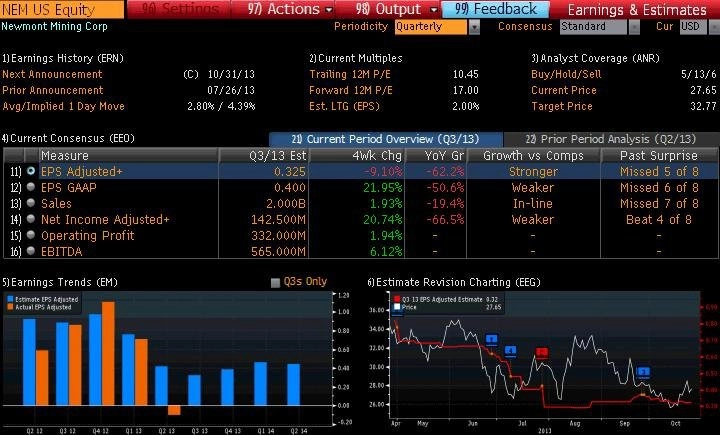This screenshot has width=720, height=435.
Task: Click the YoY Gr column header
Action: pyautogui.click(x=436, y=155)
